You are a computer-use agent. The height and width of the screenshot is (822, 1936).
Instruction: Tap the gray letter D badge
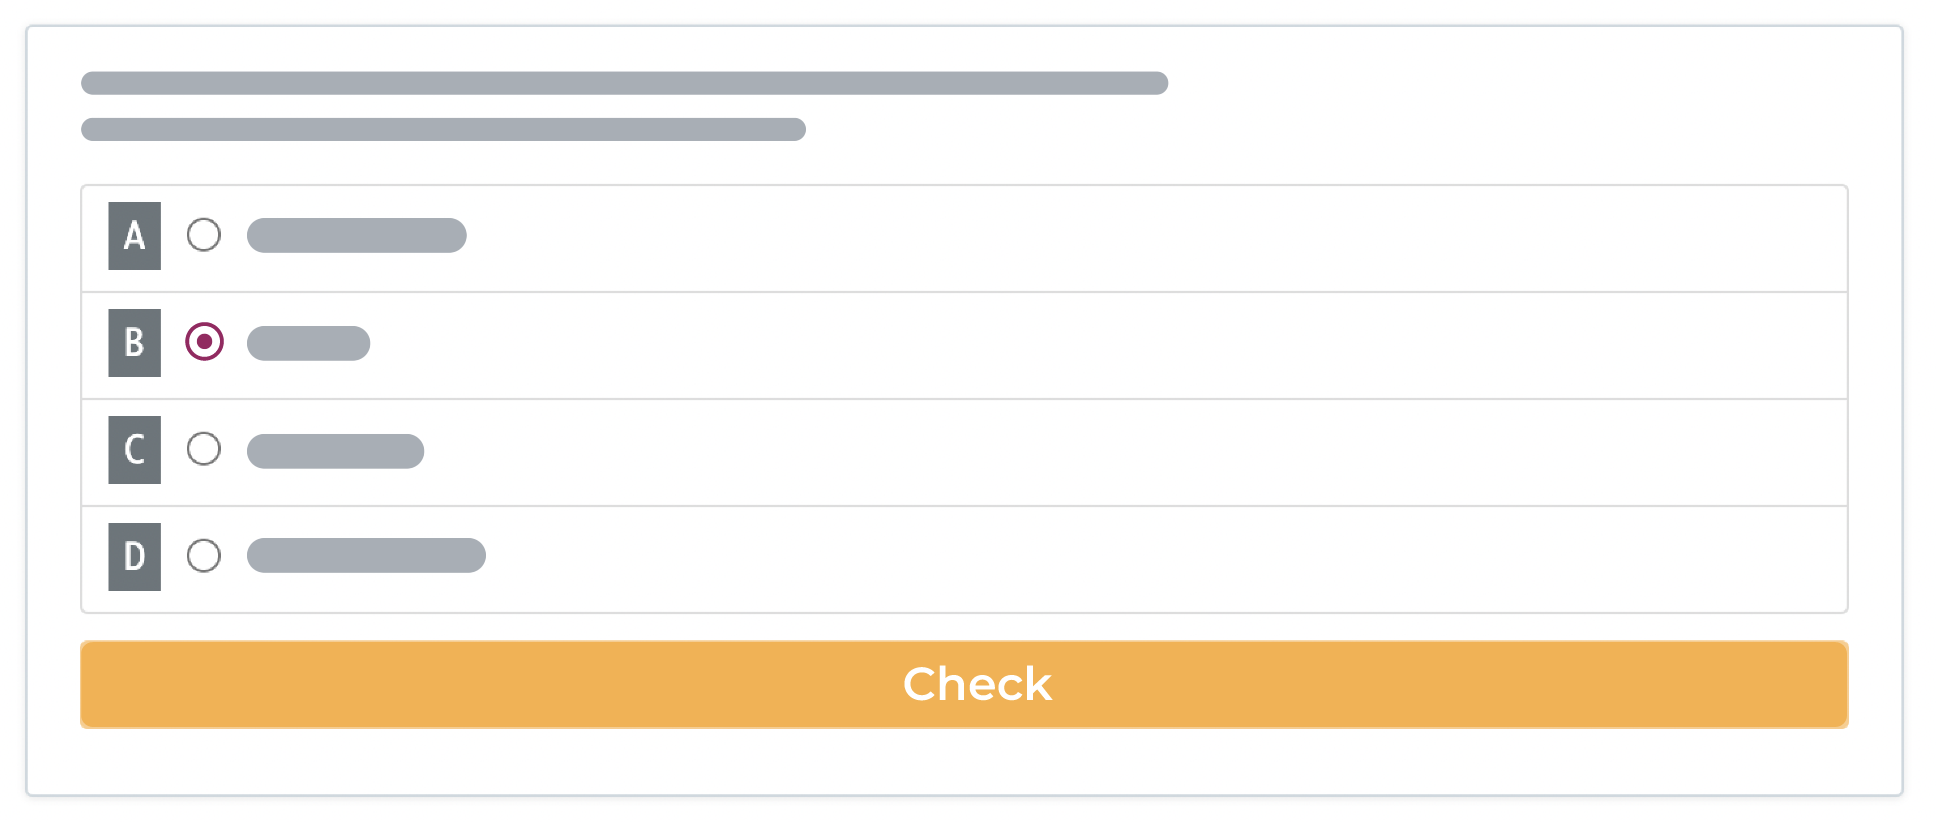[x=135, y=557]
